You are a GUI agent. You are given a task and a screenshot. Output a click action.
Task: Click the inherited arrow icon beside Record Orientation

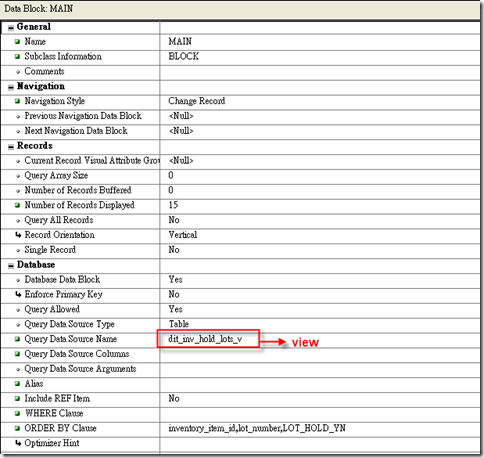pyautogui.click(x=18, y=235)
